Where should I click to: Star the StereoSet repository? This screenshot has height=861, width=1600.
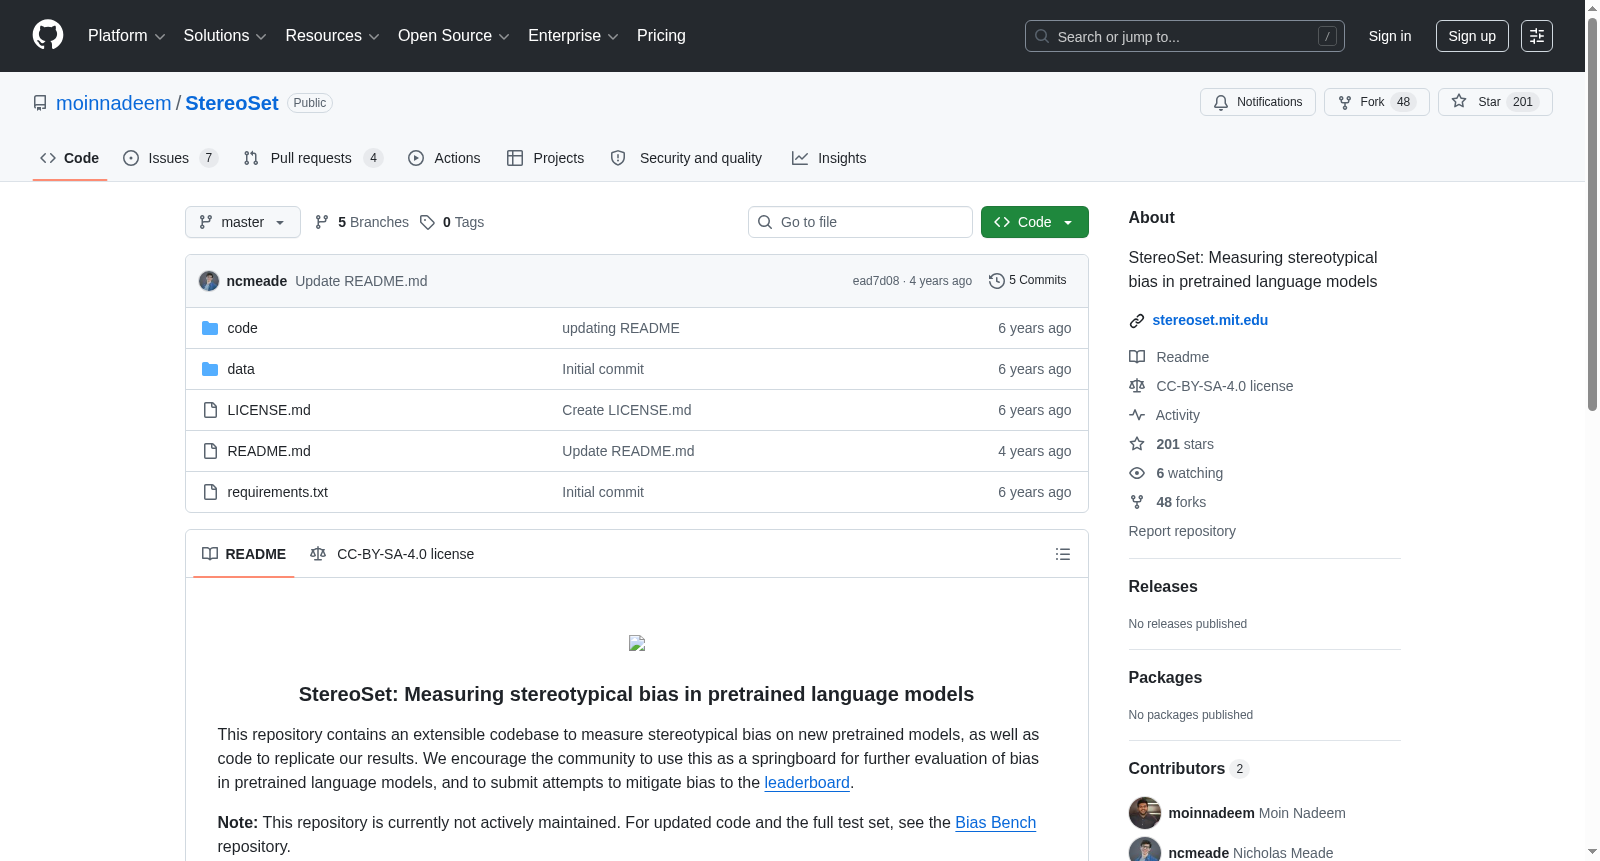(1495, 102)
